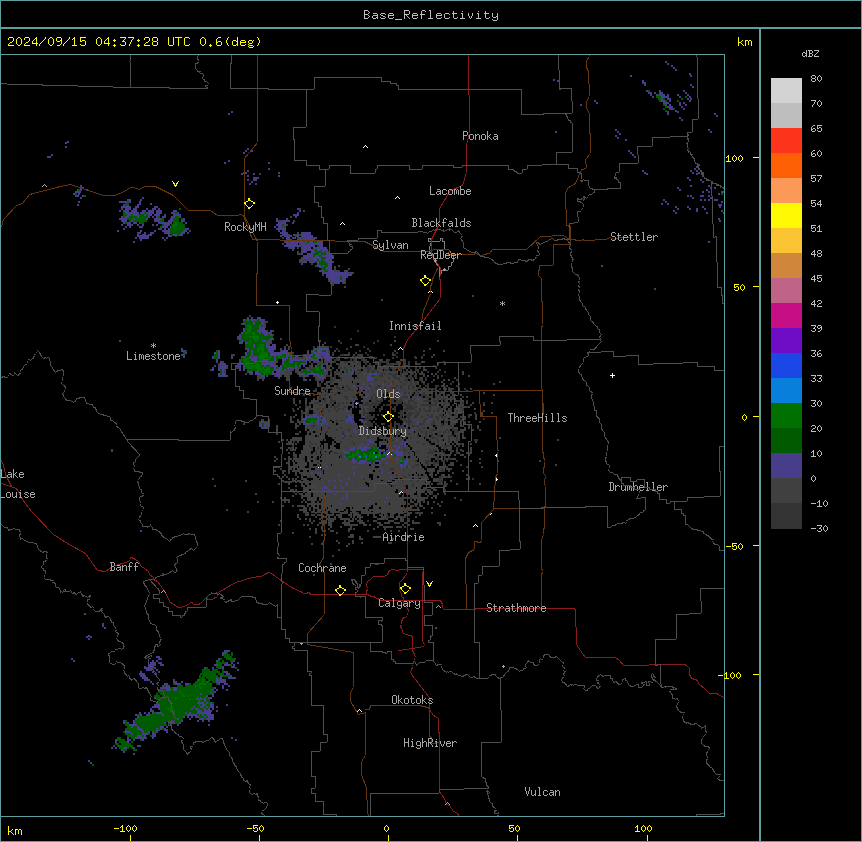This screenshot has width=862, height=842.
Task: Click the yellow diamond marker below Cochrane
Action: tap(340, 590)
